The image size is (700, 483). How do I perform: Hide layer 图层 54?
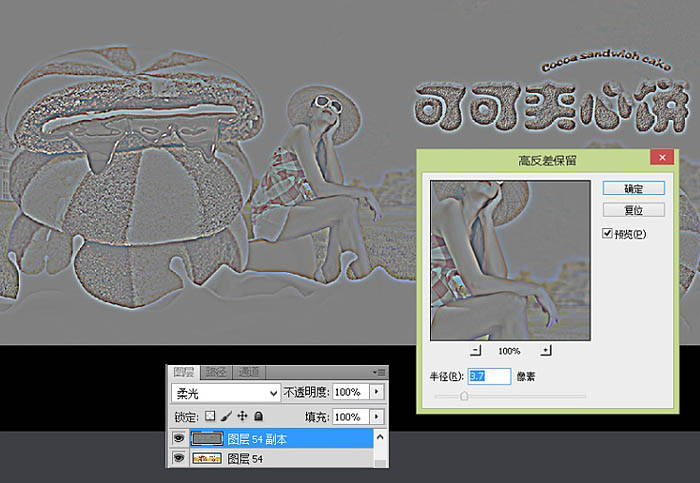[x=179, y=458]
